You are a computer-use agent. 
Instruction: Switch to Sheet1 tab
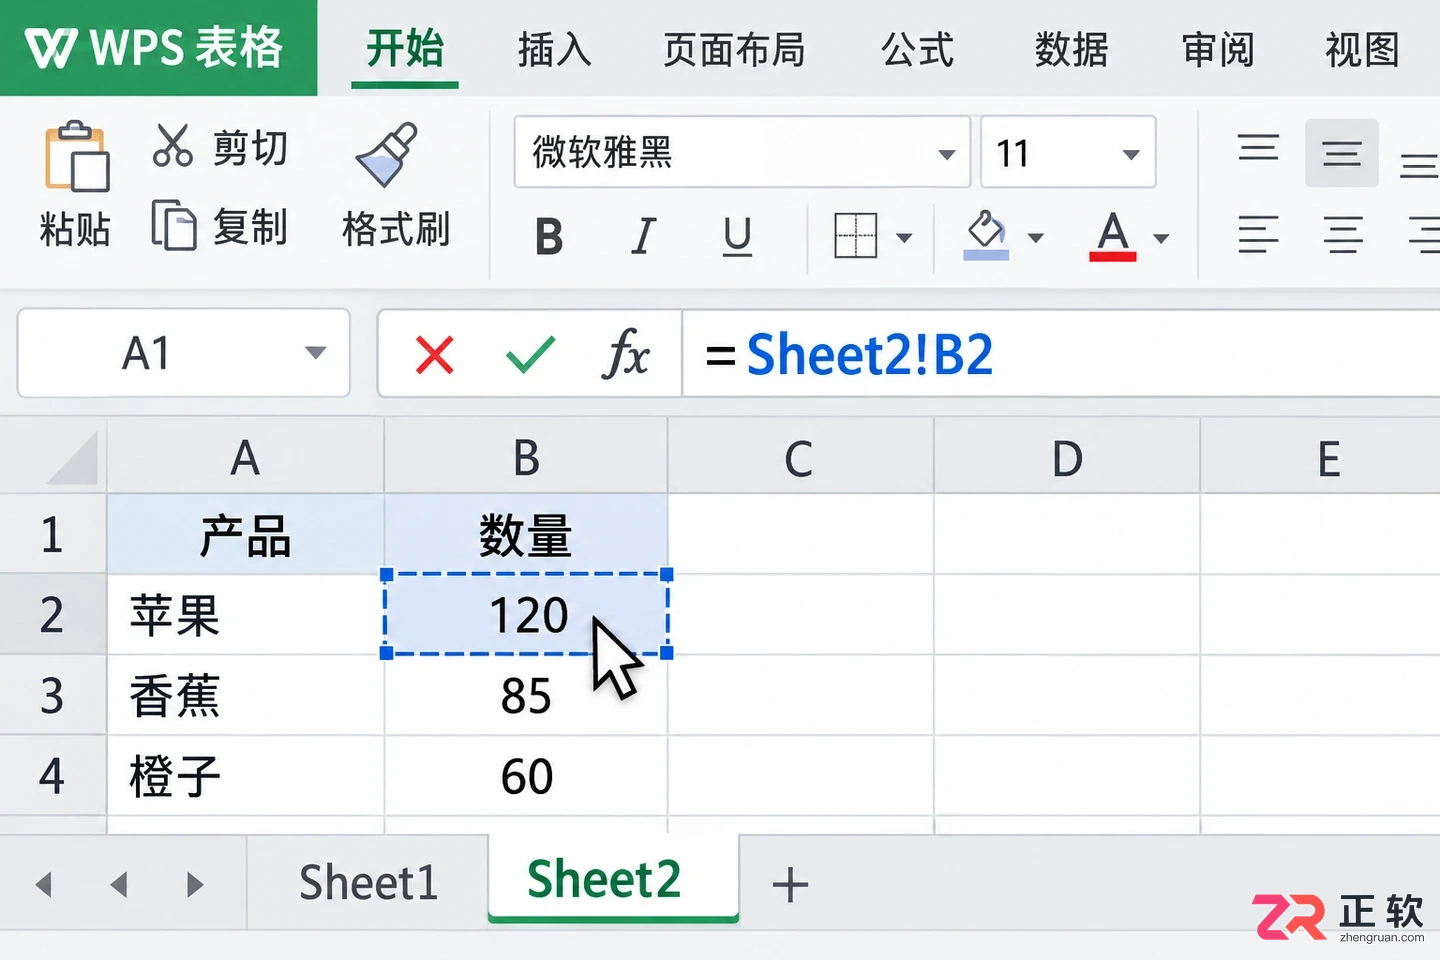368,882
